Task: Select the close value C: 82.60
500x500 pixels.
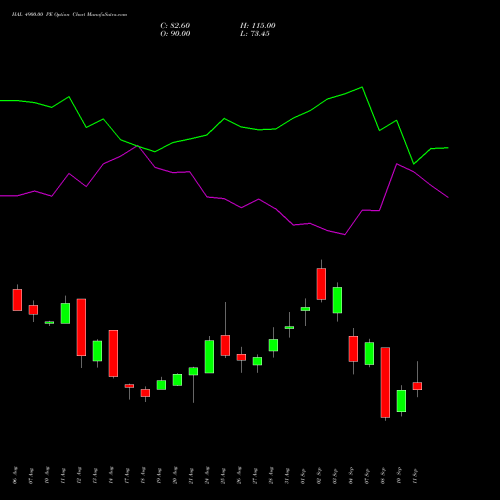Action: [x=175, y=26]
